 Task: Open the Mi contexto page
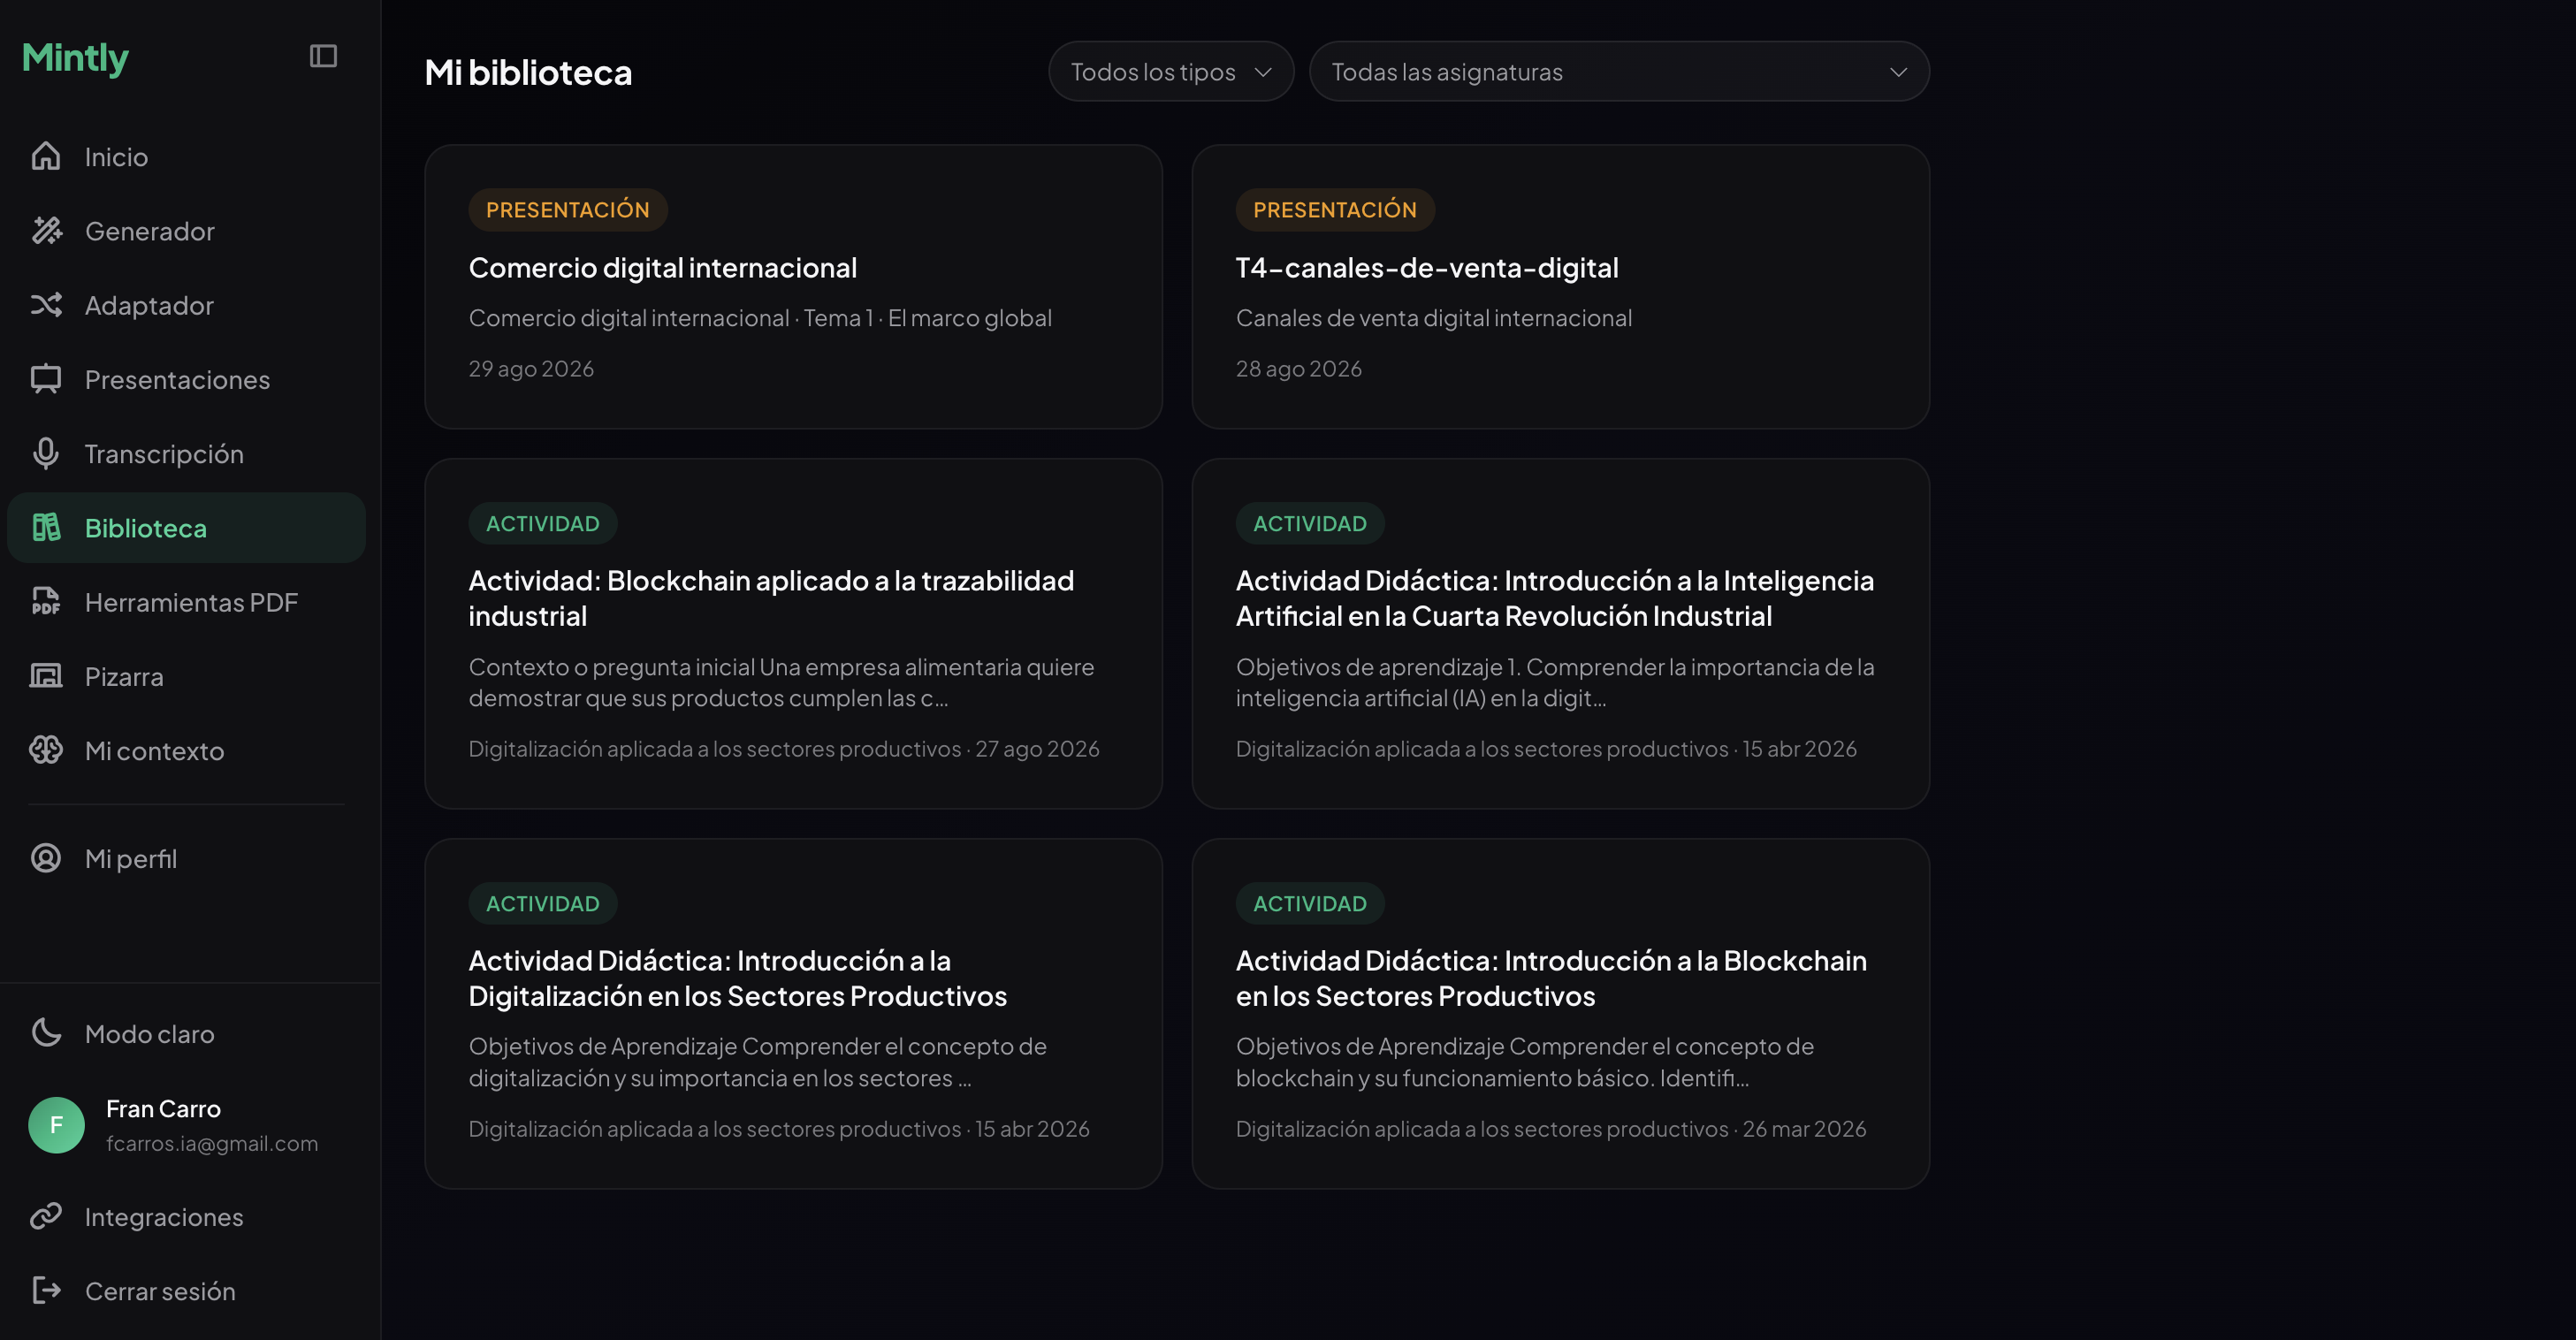click(x=186, y=751)
